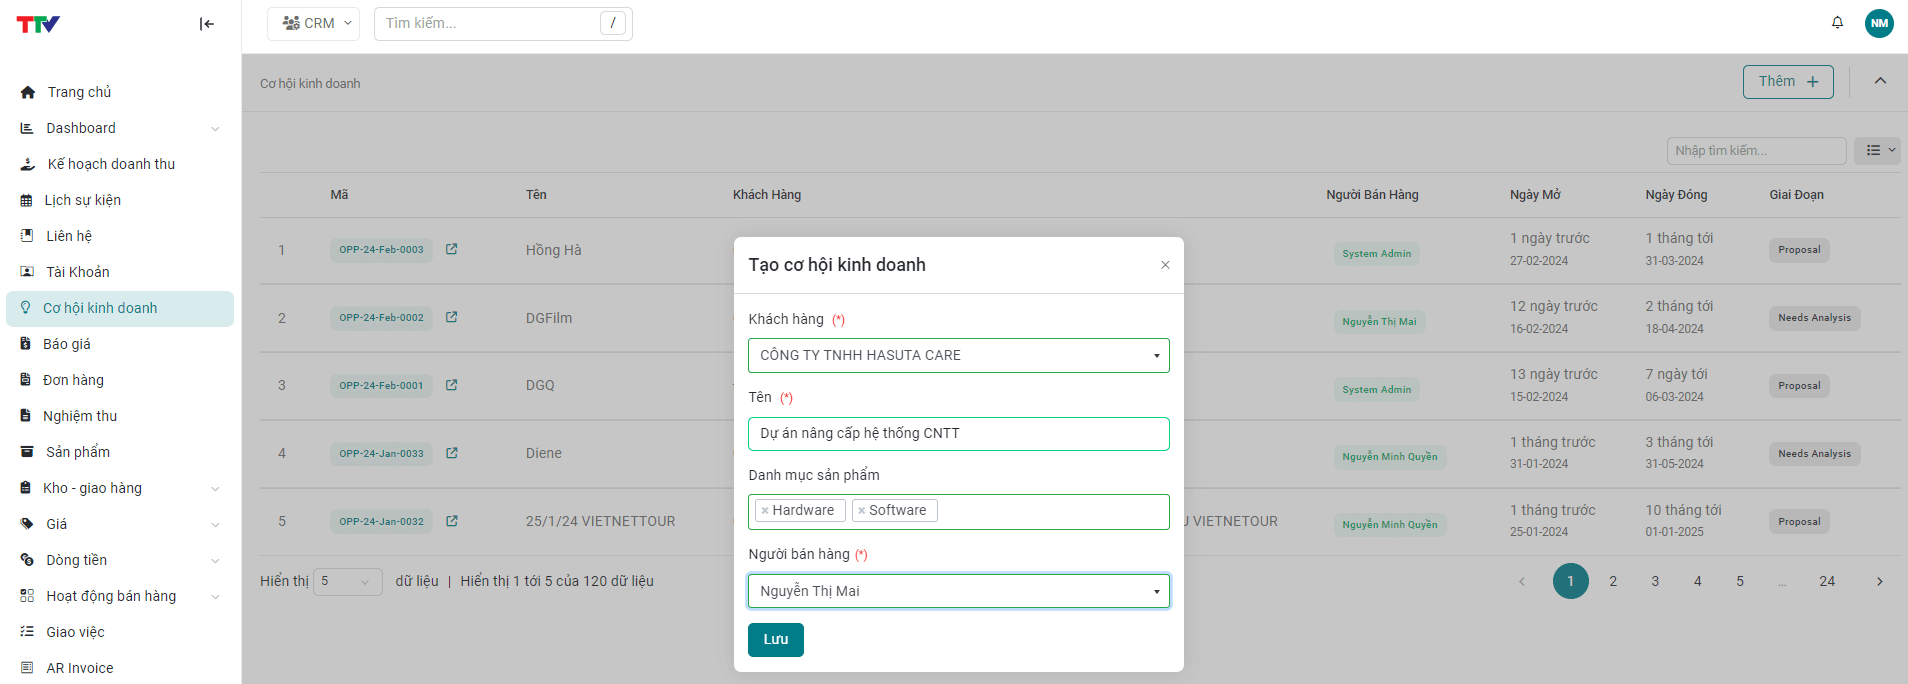The image size is (1908, 684).
Task: Click the NM user avatar
Action: pyautogui.click(x=1879, y=23)
